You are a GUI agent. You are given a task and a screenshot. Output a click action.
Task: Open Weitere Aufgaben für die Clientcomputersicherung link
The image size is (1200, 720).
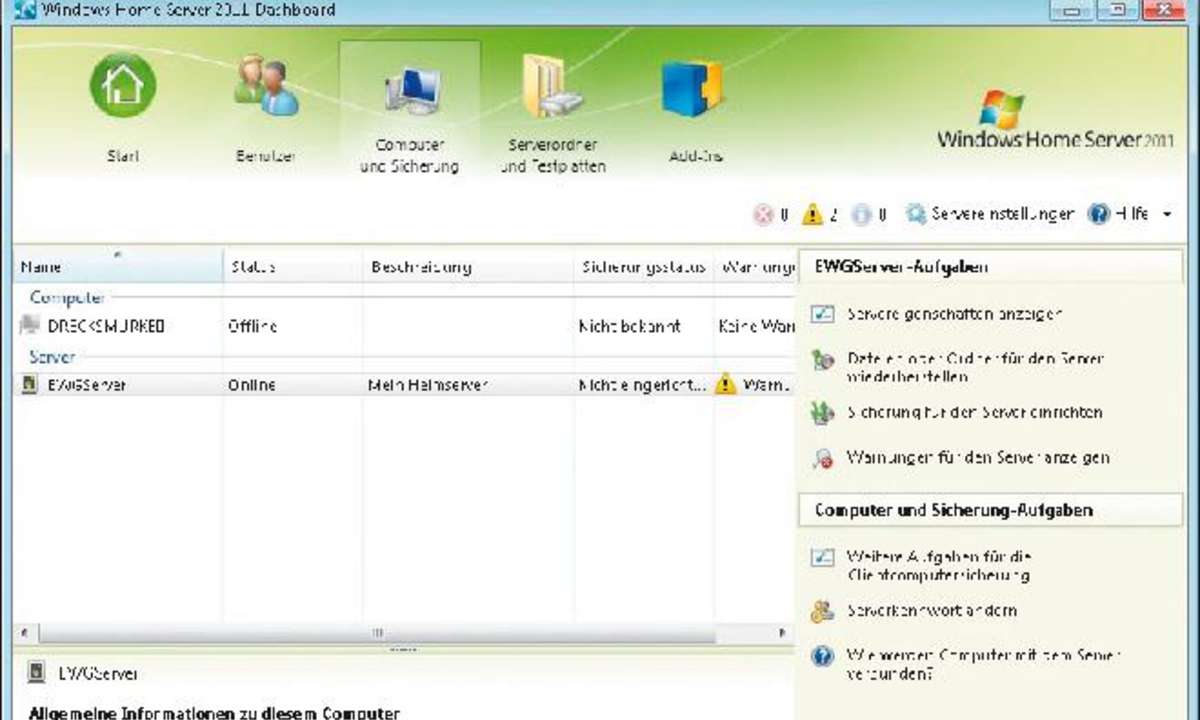(x=938, y=565)
